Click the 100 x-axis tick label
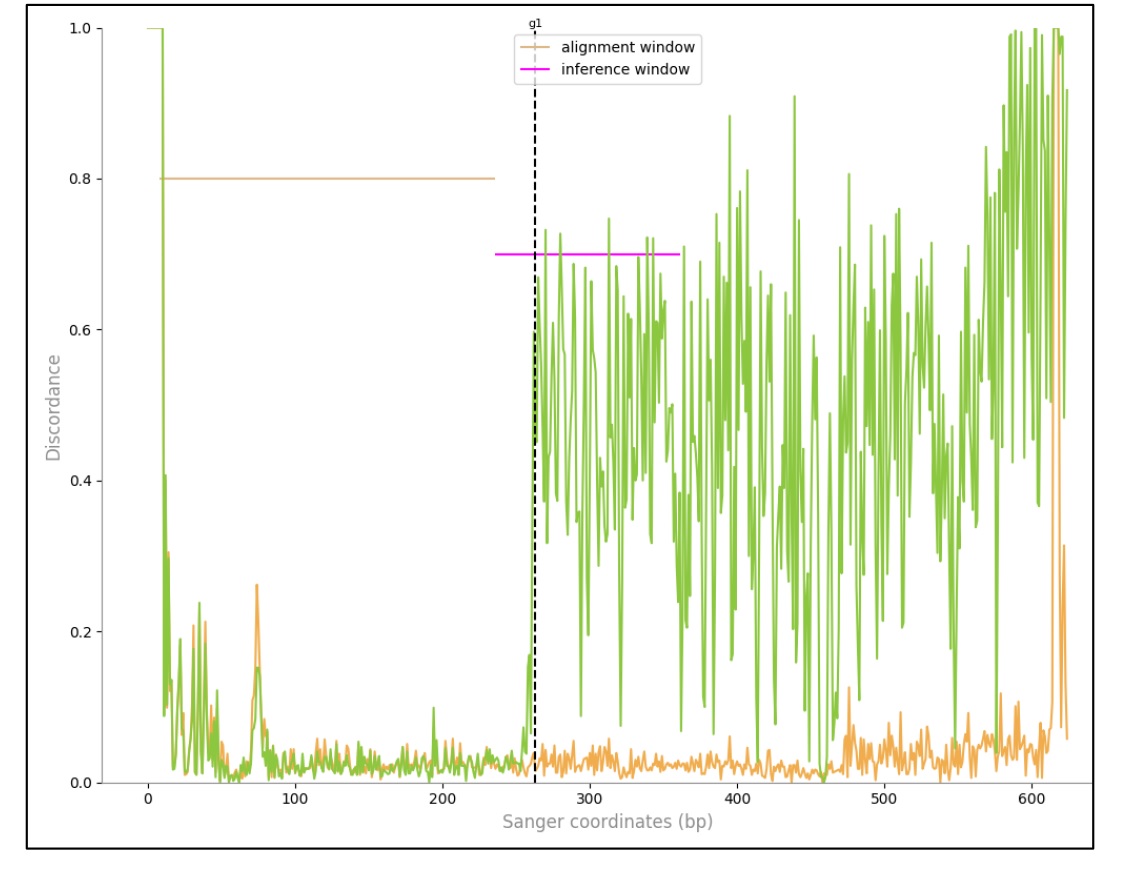 point(295,799)
